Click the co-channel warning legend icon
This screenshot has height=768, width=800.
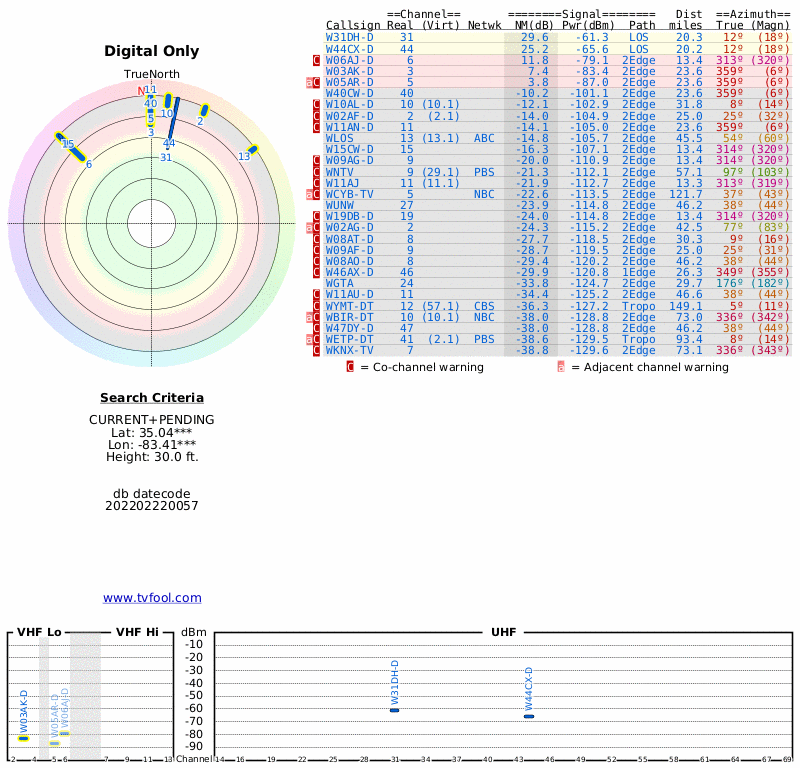click(350, 367)
